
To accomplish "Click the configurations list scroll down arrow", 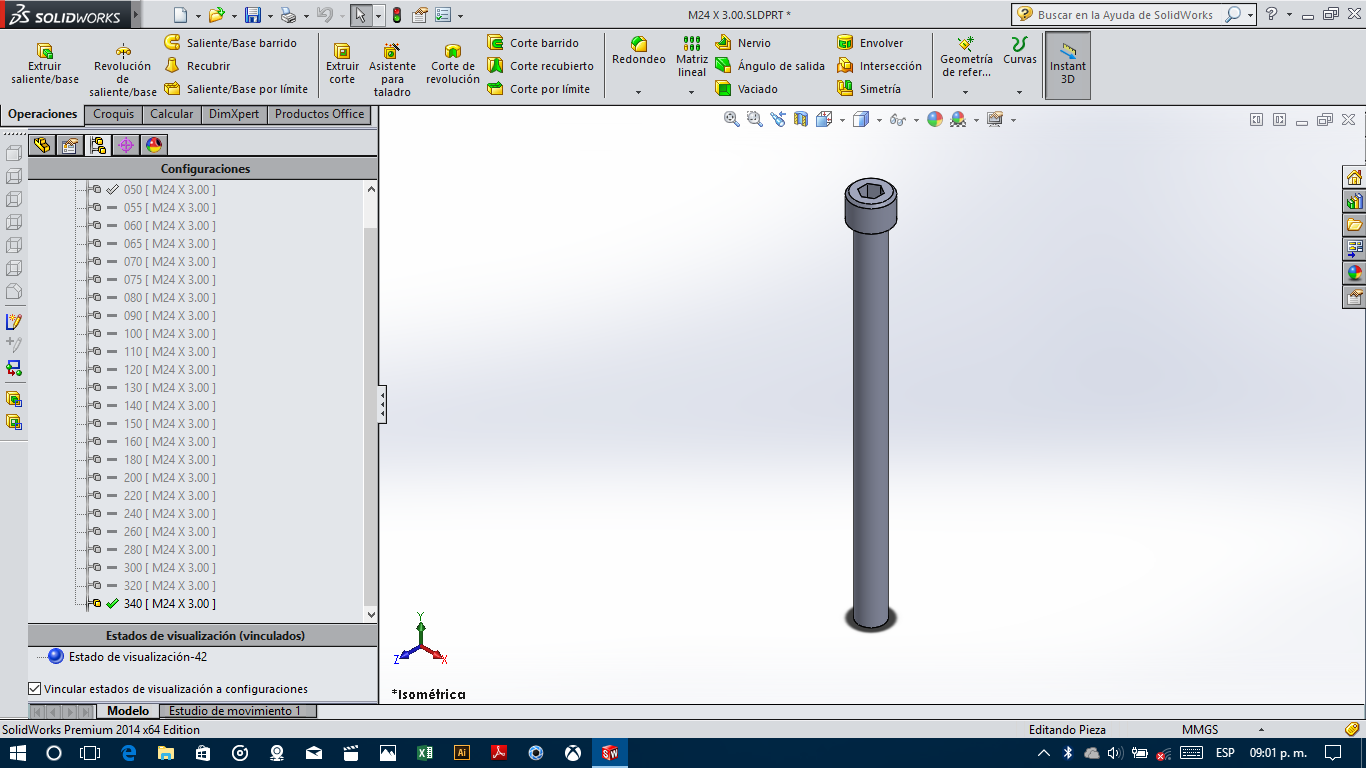I will [371, 614].
